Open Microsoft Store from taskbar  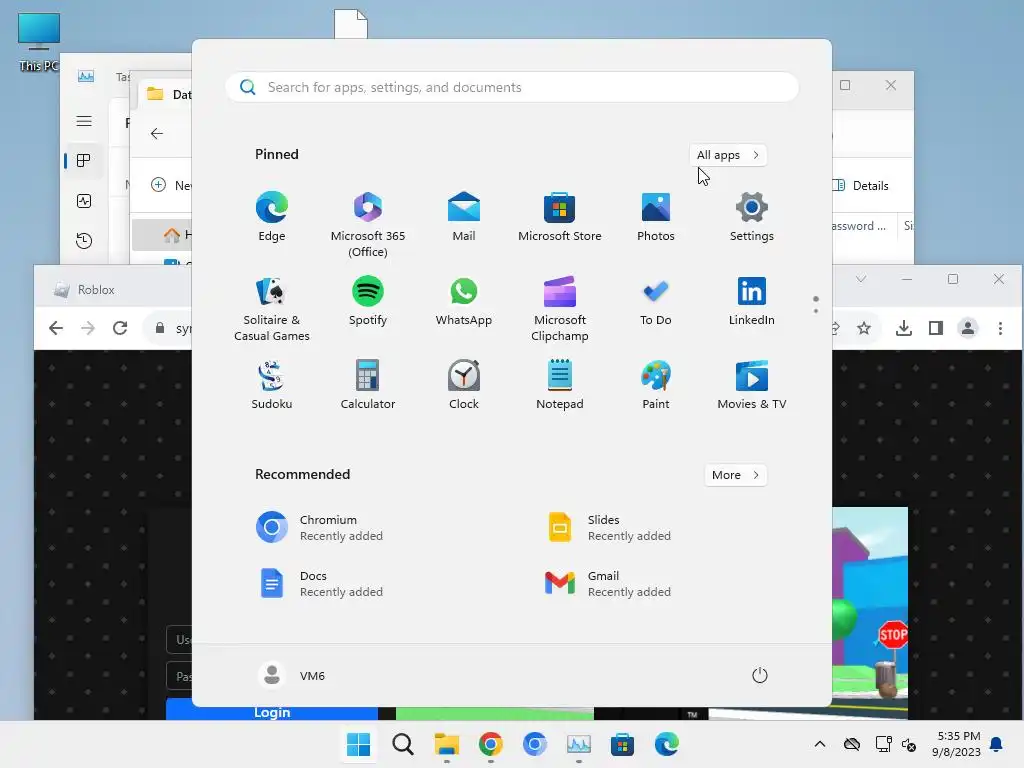coord(622,744)
